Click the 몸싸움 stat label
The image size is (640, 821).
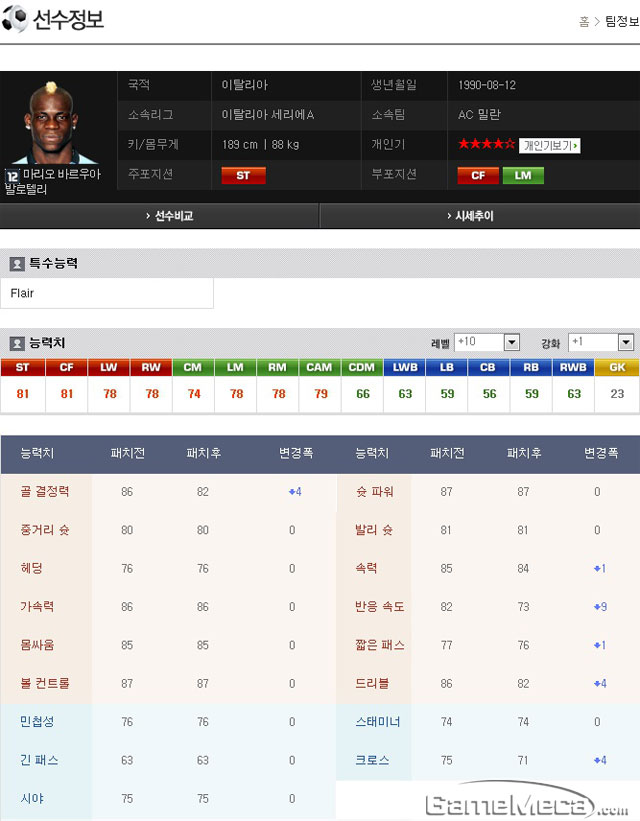pos(37,645)
